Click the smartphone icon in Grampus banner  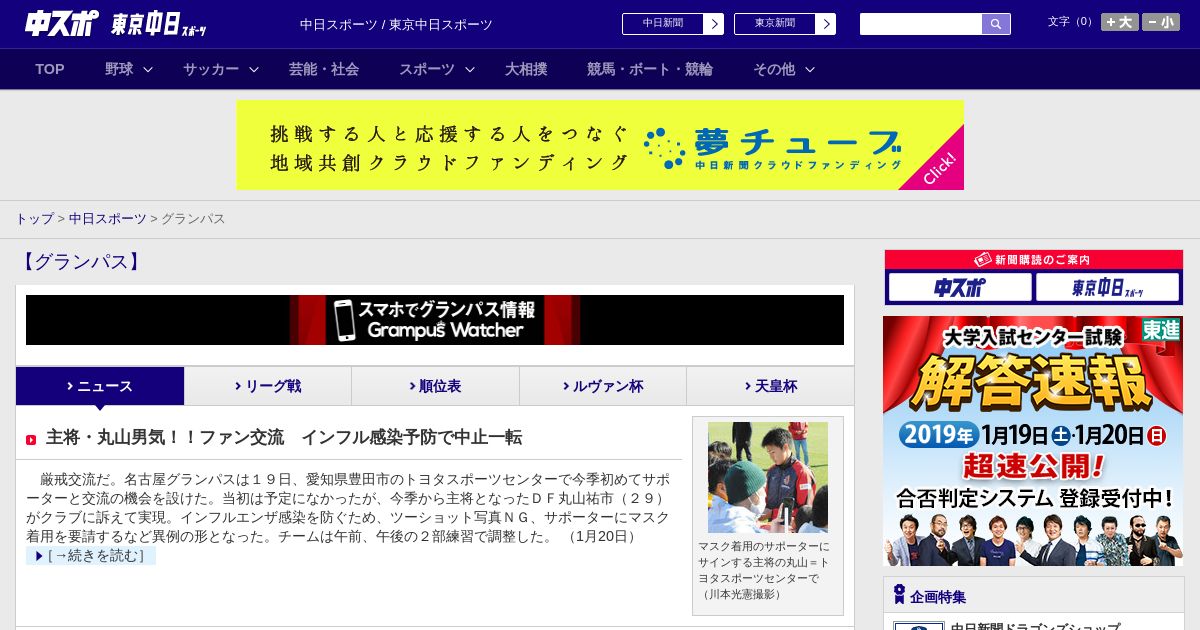click(x=345, y=320)
